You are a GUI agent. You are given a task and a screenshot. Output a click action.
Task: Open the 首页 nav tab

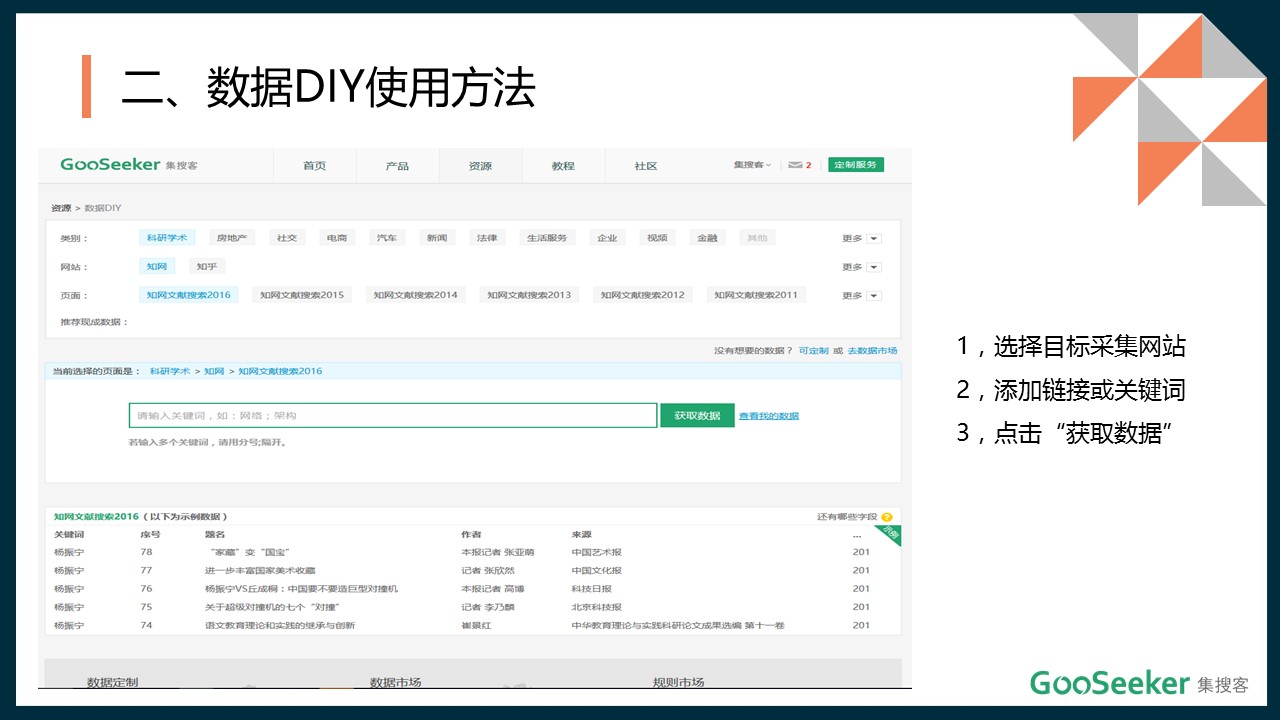(315, 166)
